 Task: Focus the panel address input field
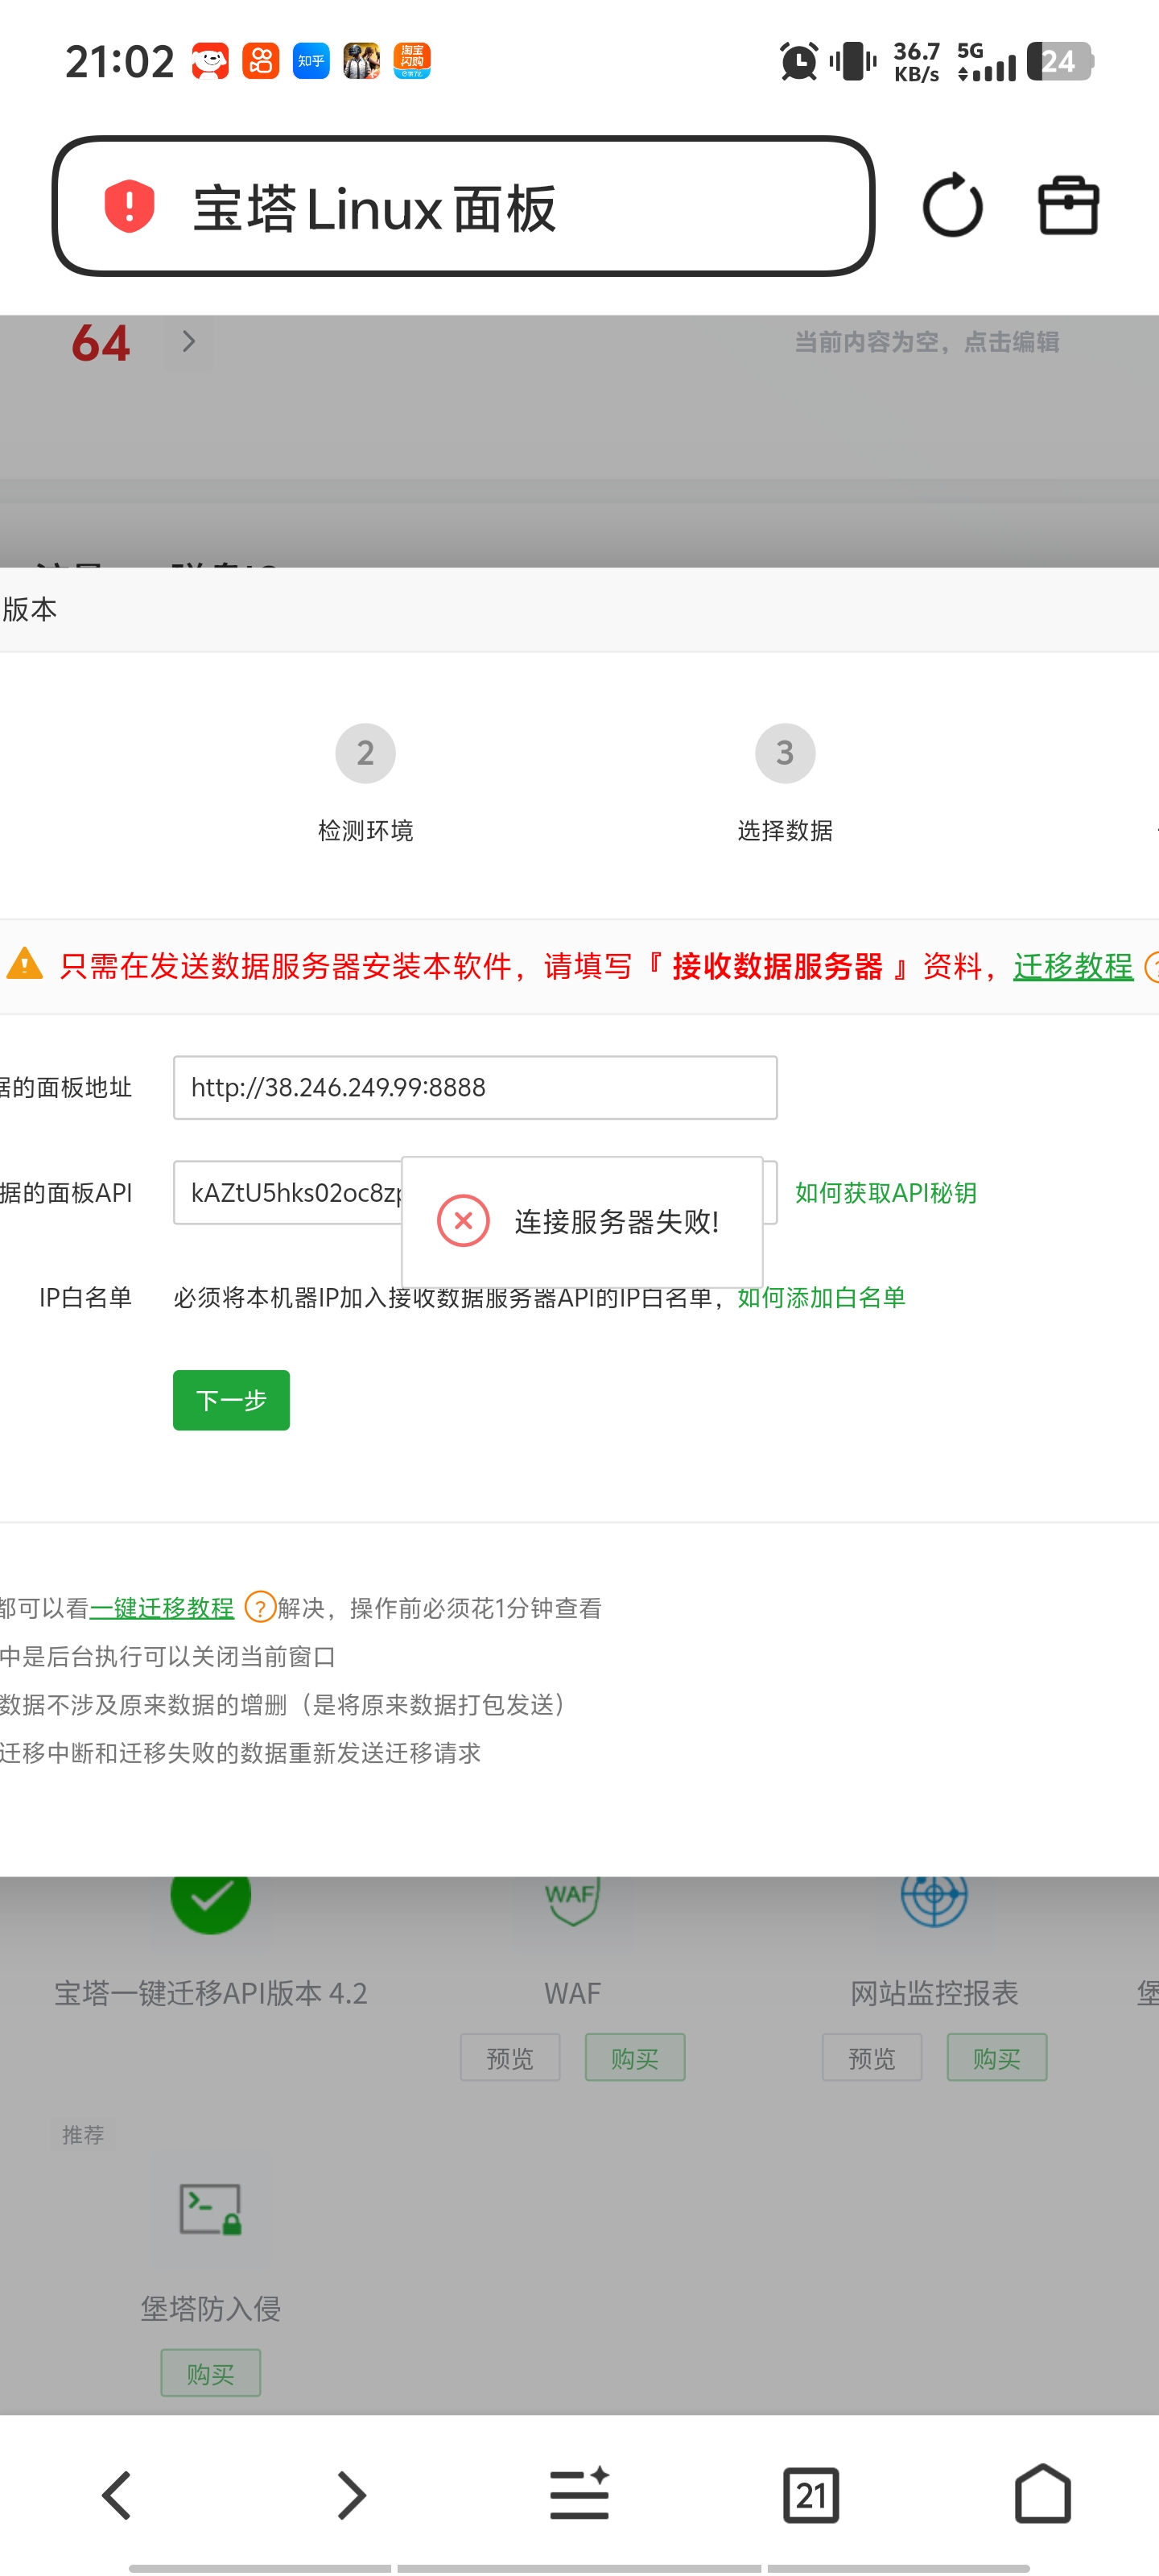pyautogui.click(x=475, y=1087)
